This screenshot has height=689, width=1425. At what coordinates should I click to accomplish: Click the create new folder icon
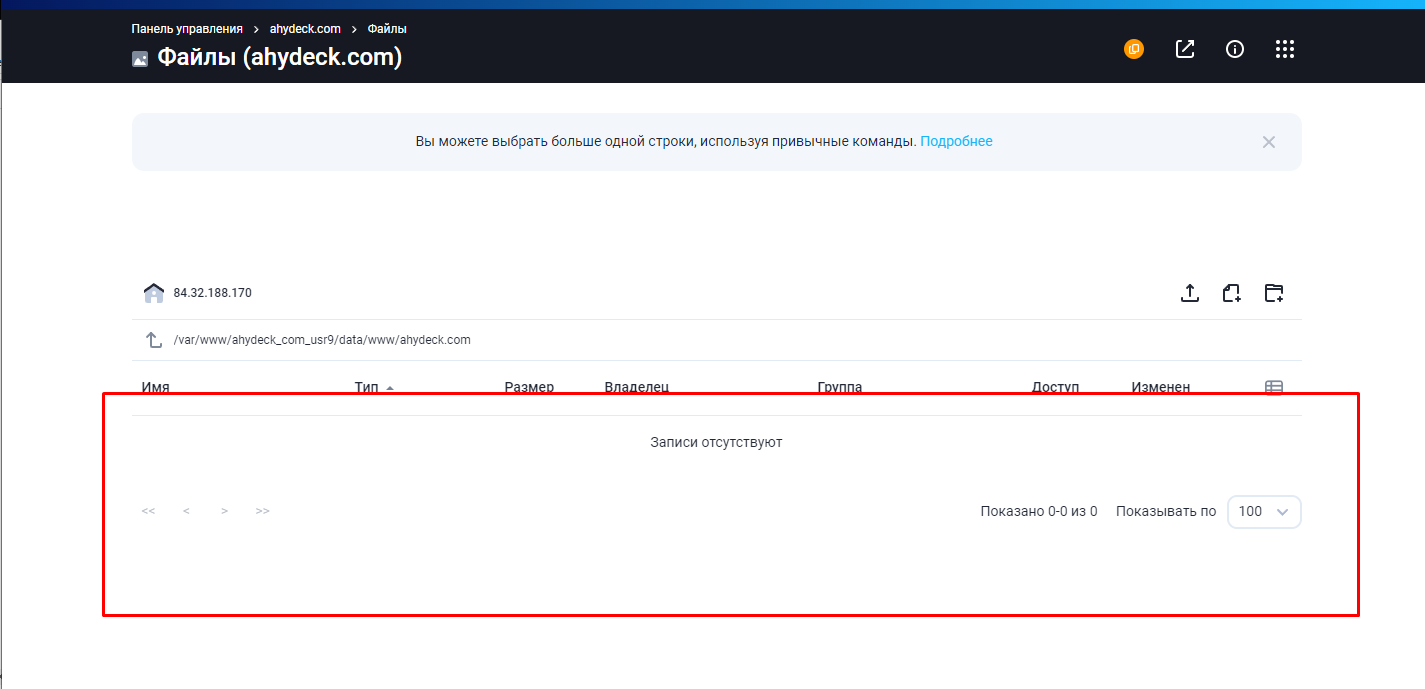(1274, 293)
